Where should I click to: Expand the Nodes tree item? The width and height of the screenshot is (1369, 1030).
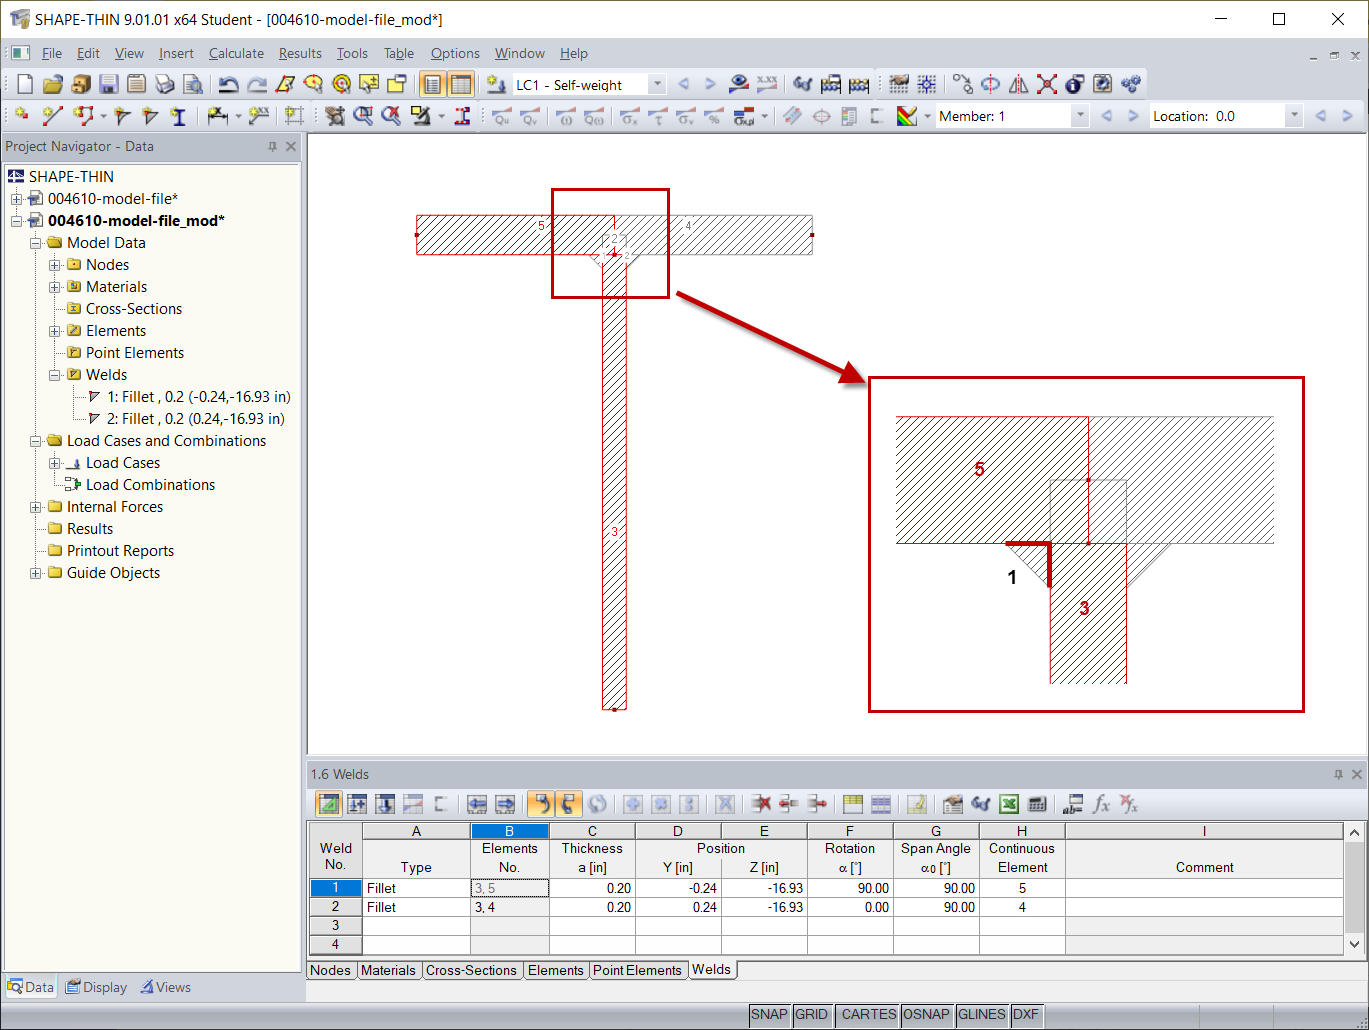pyautogui.click(x=56, y=265)
